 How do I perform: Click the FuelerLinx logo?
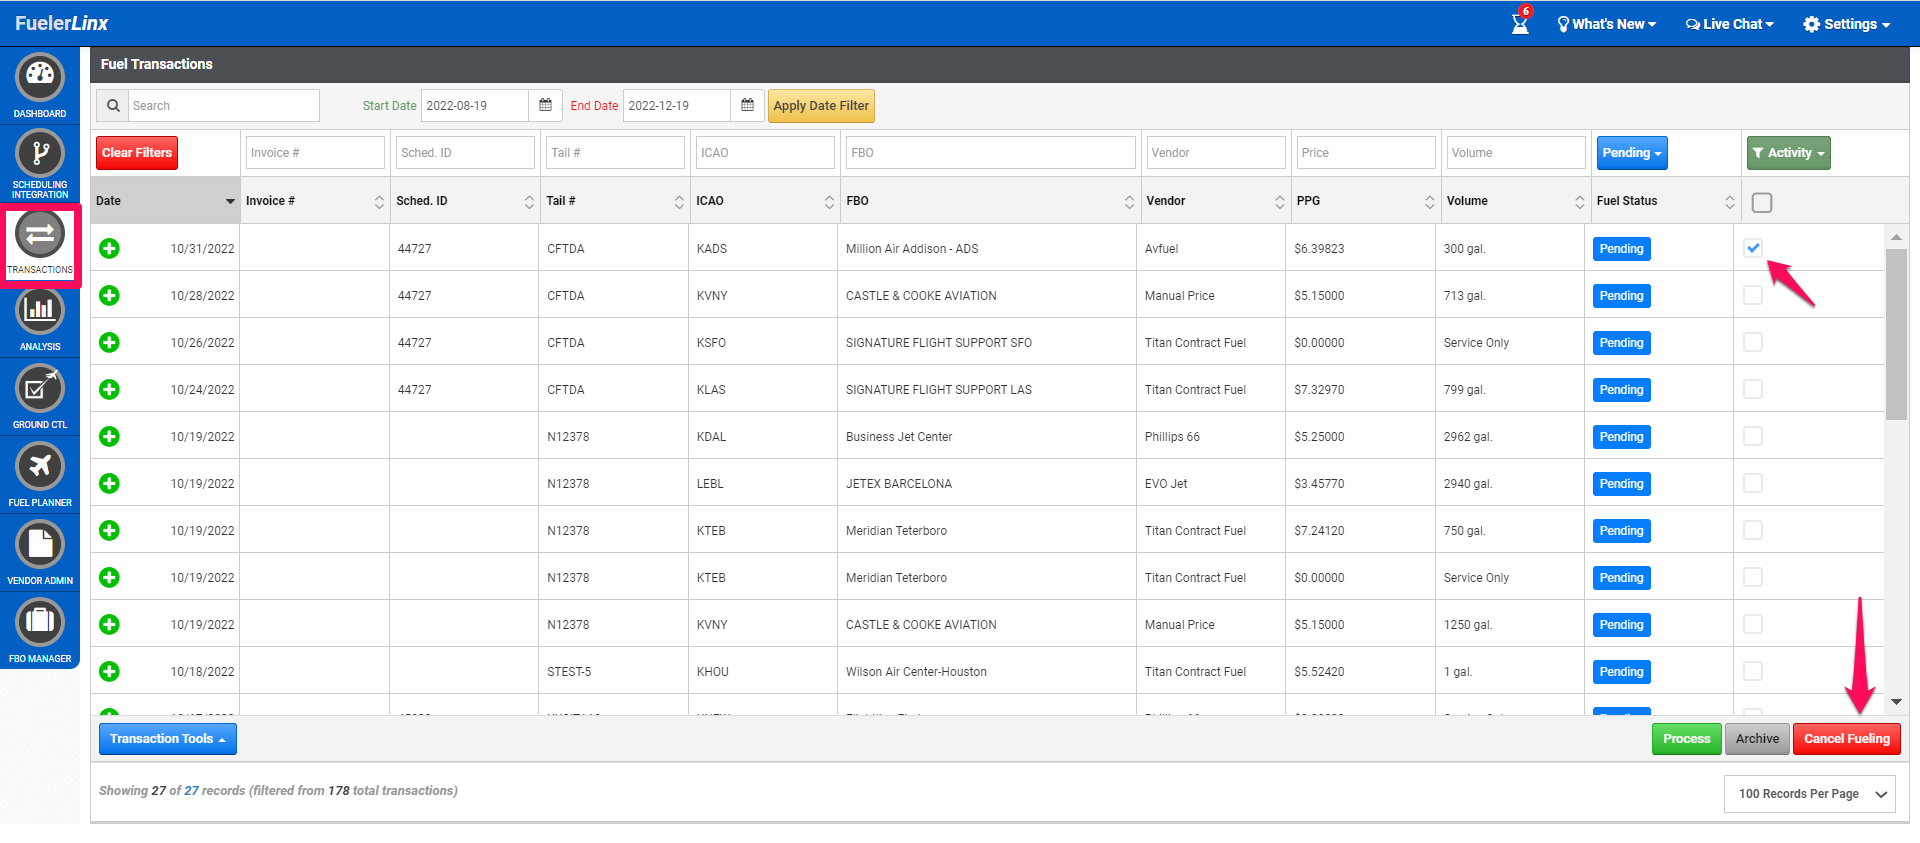coord(61,23)
